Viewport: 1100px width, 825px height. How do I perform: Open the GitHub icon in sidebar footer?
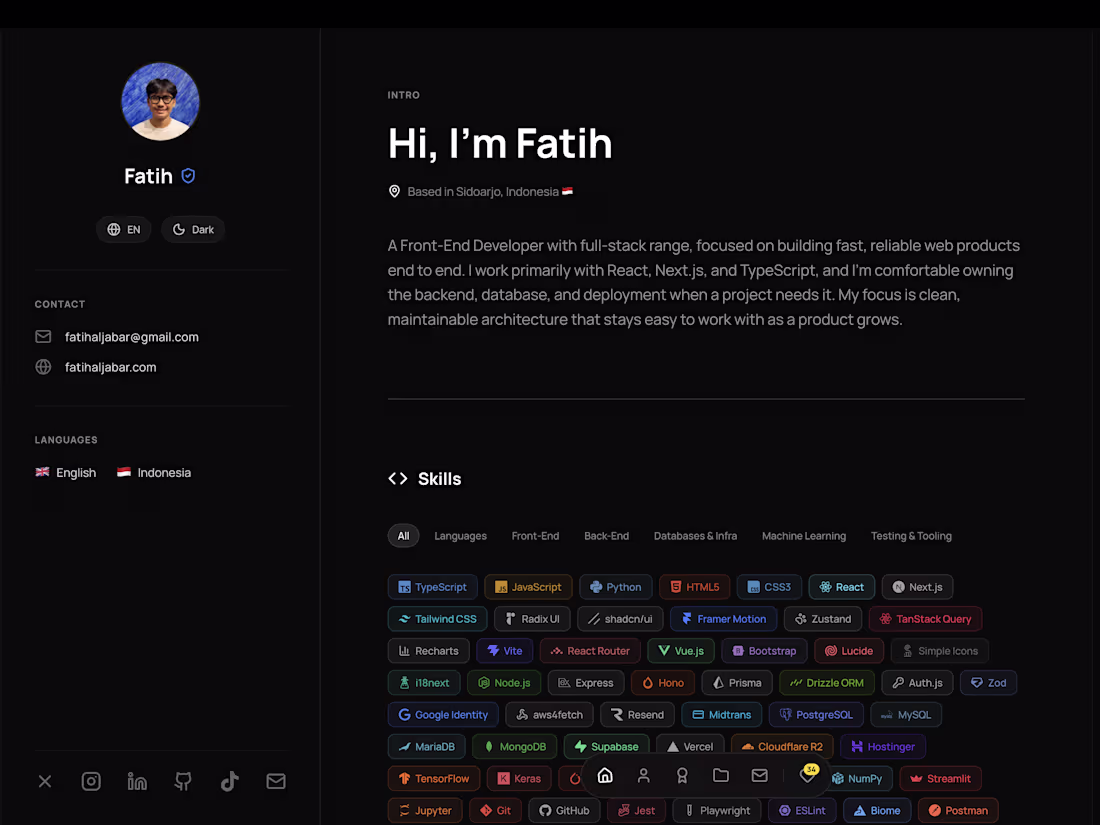pyautogui.click(x=183, y=781)
